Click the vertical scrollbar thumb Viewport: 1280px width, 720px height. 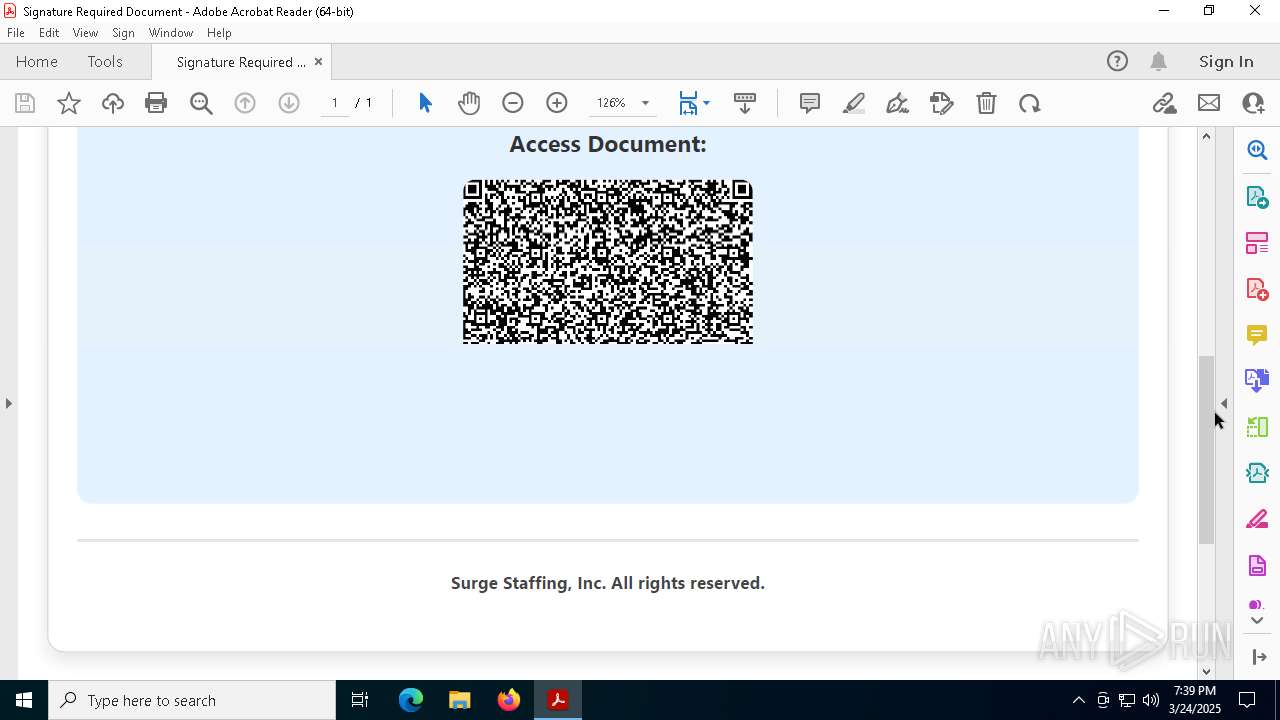pyautogui.click(x=1206, y=449)
